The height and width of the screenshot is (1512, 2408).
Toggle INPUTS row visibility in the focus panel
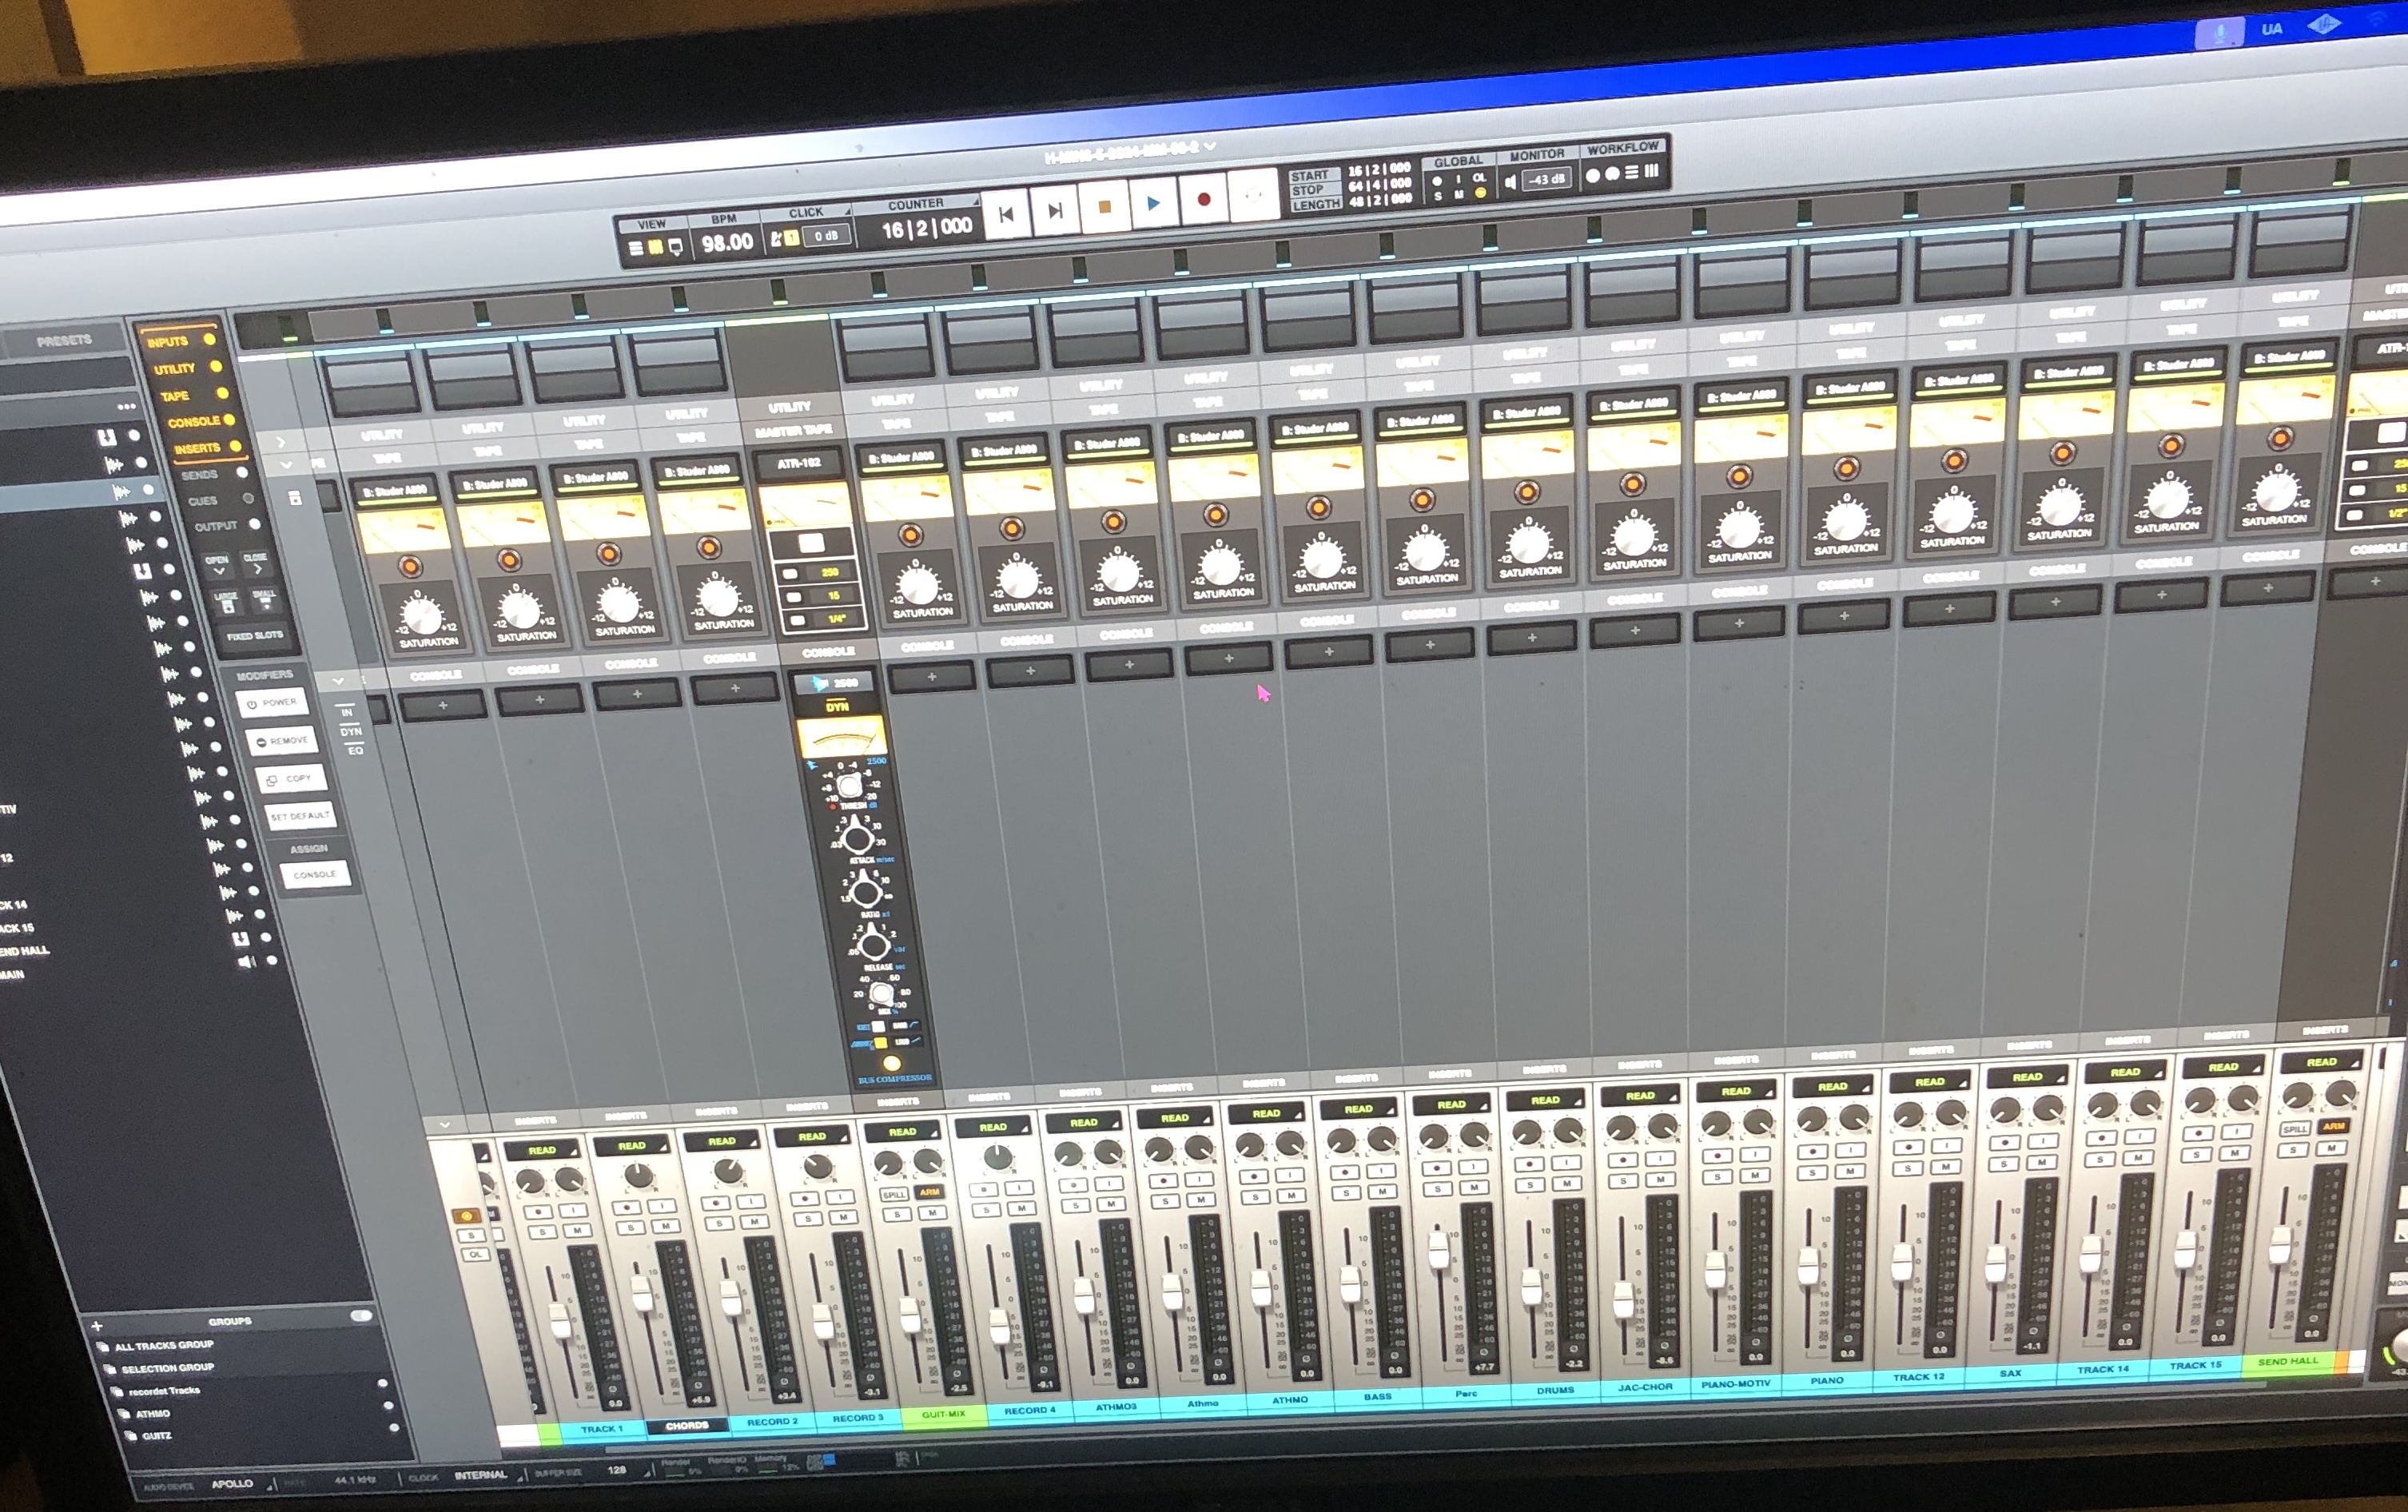click(181, 341)
